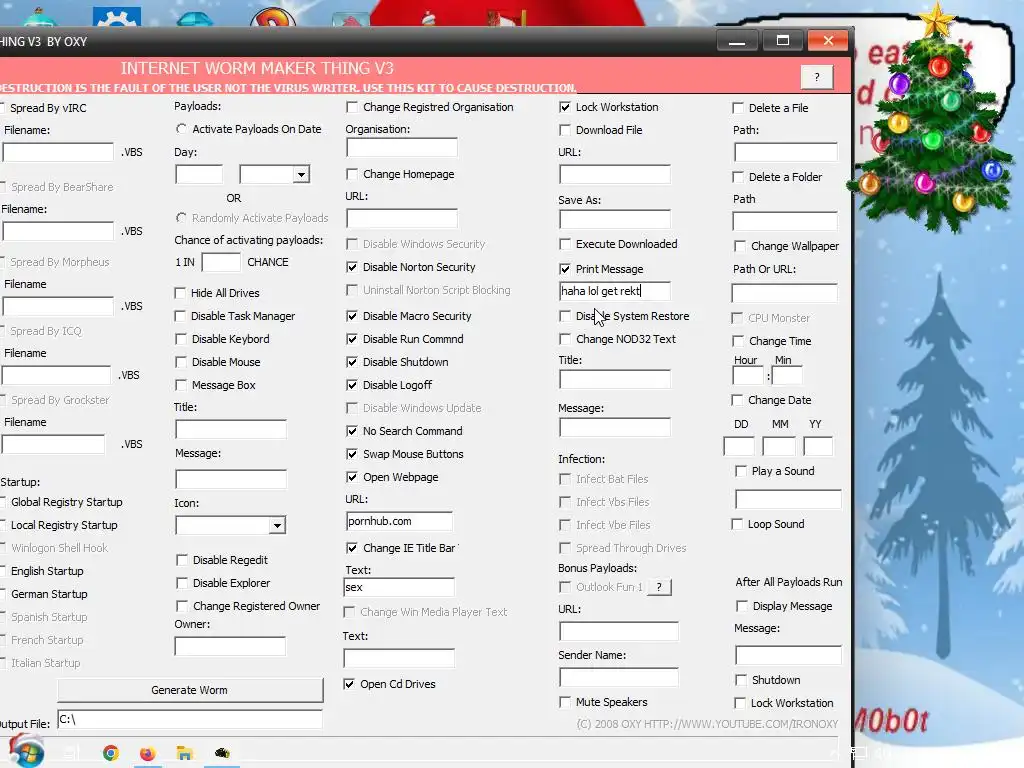
Task: Check Global Registry Startup
Action: [x=3, y=502]
